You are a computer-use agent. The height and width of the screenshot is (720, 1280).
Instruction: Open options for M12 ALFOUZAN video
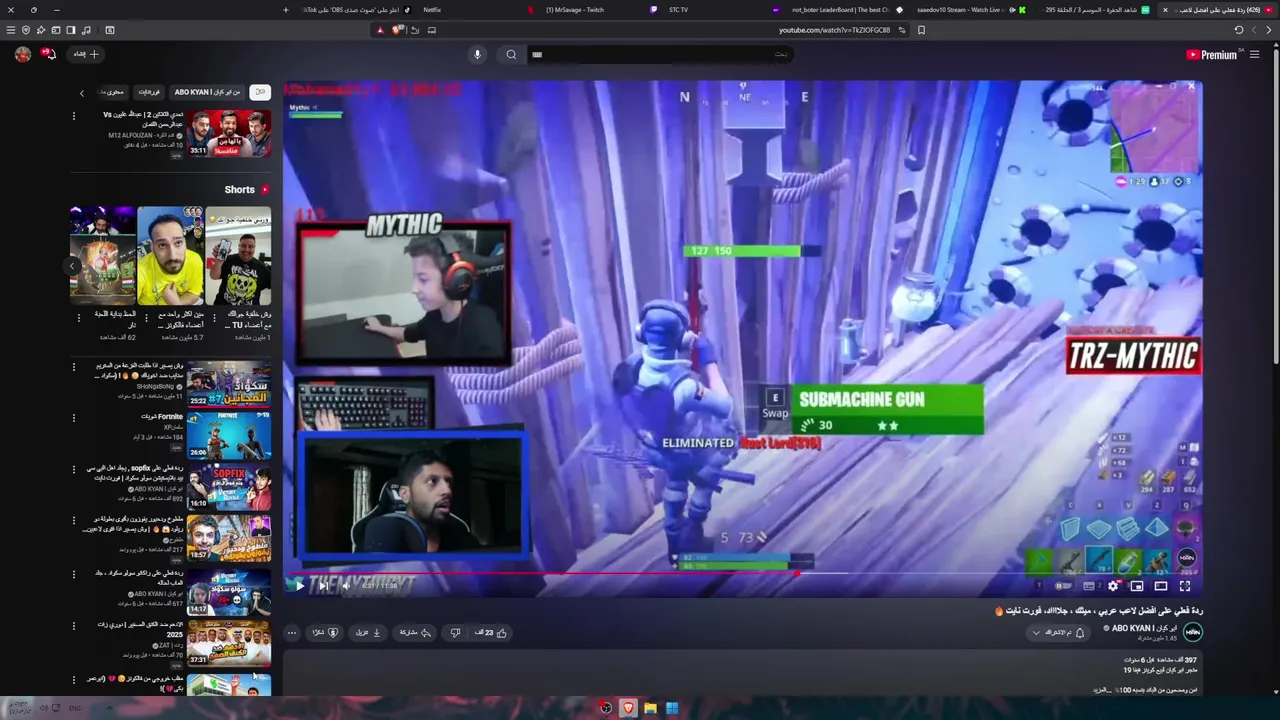[x=73, y=116]
